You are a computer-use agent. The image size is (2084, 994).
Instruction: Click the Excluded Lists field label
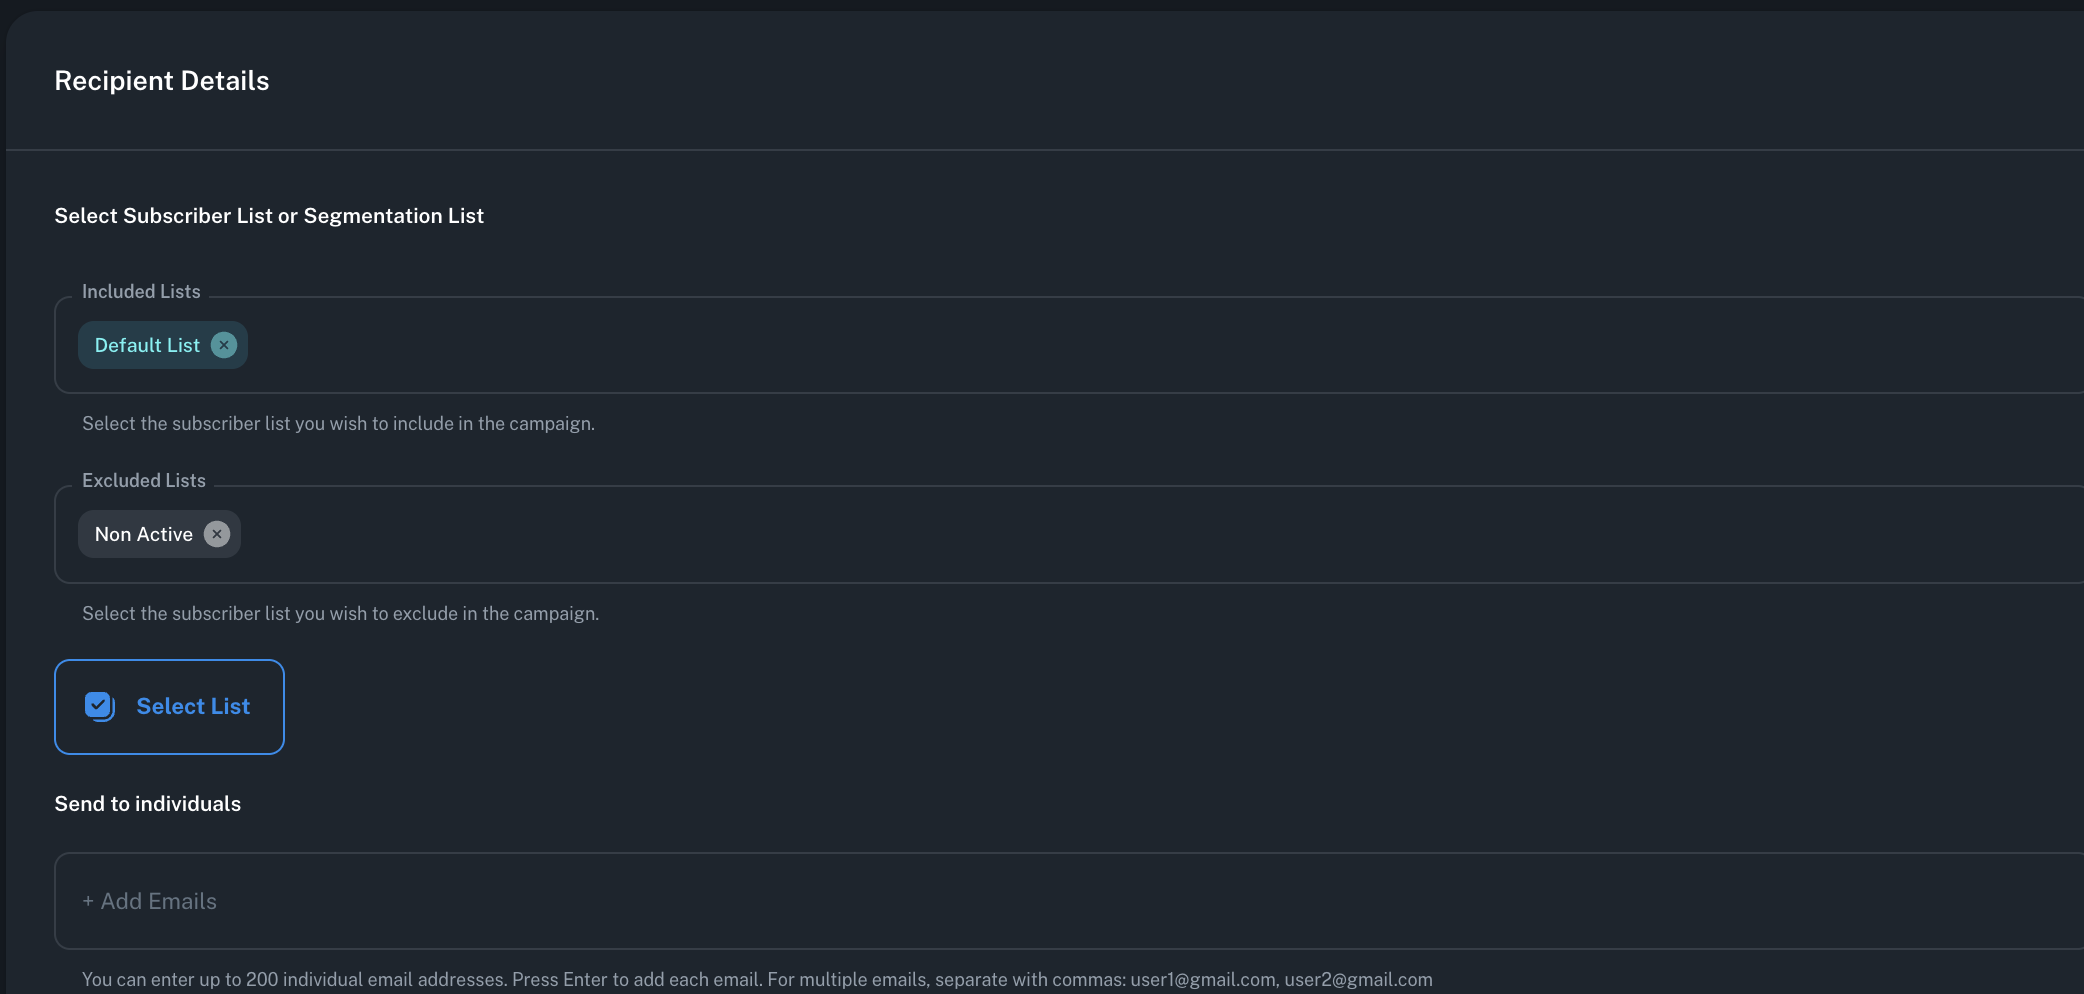144,481
